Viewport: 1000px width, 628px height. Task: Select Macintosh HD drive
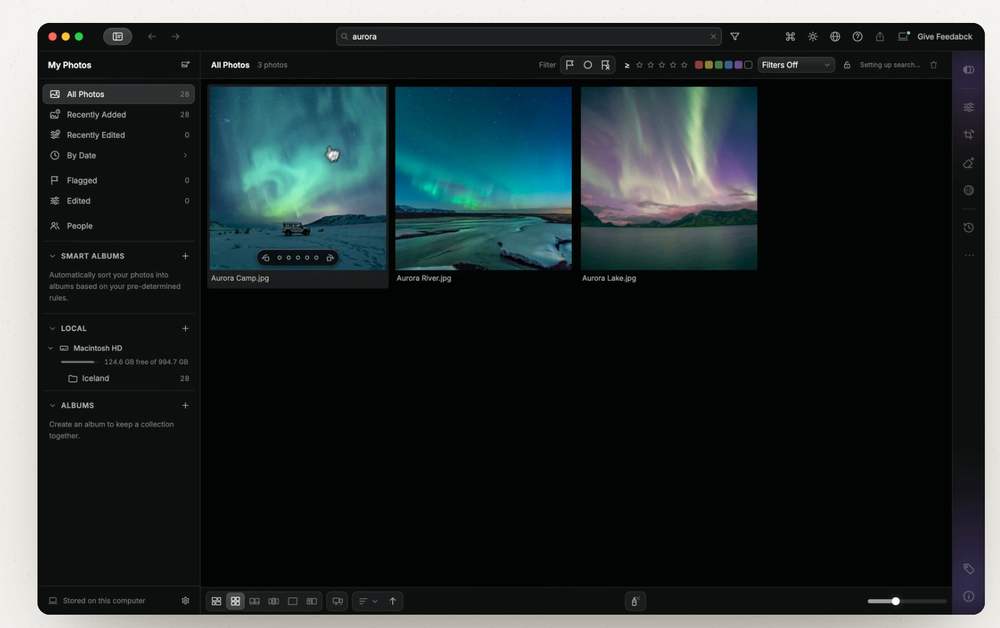point(97,348)
